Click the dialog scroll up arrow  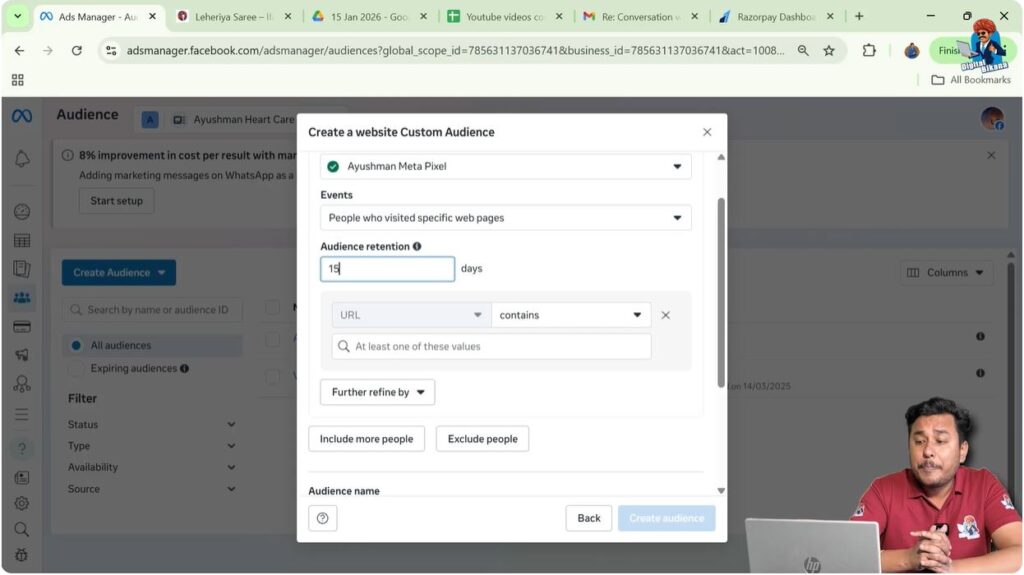coord(721,157)
